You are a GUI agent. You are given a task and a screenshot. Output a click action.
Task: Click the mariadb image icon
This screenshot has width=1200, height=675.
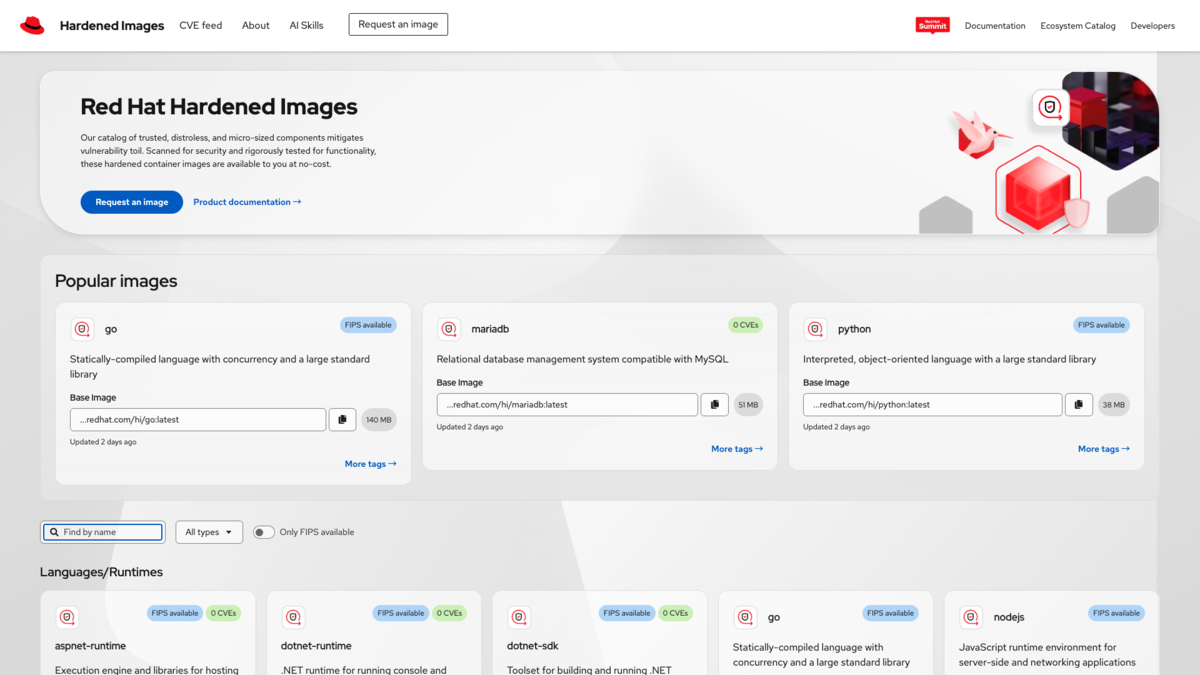(449, 329)
